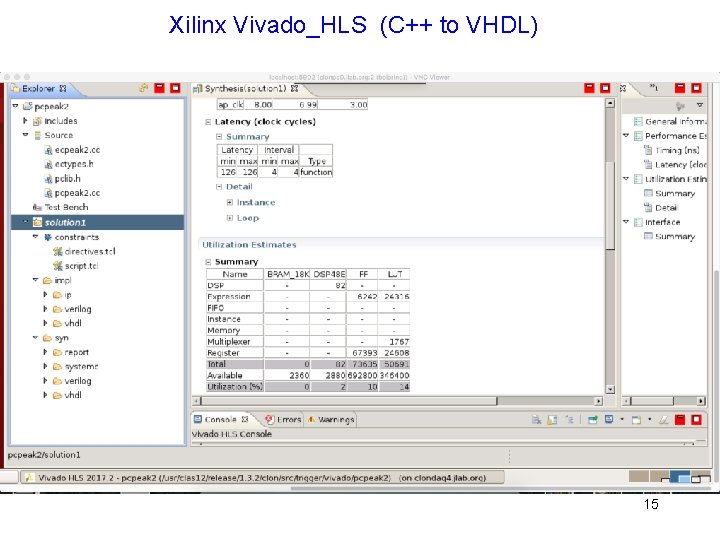This screenshot has height=540, width=720.
Task: Collapse the pcpeak2 project tree
Action: pyautogui.click(x=15, y=106)
